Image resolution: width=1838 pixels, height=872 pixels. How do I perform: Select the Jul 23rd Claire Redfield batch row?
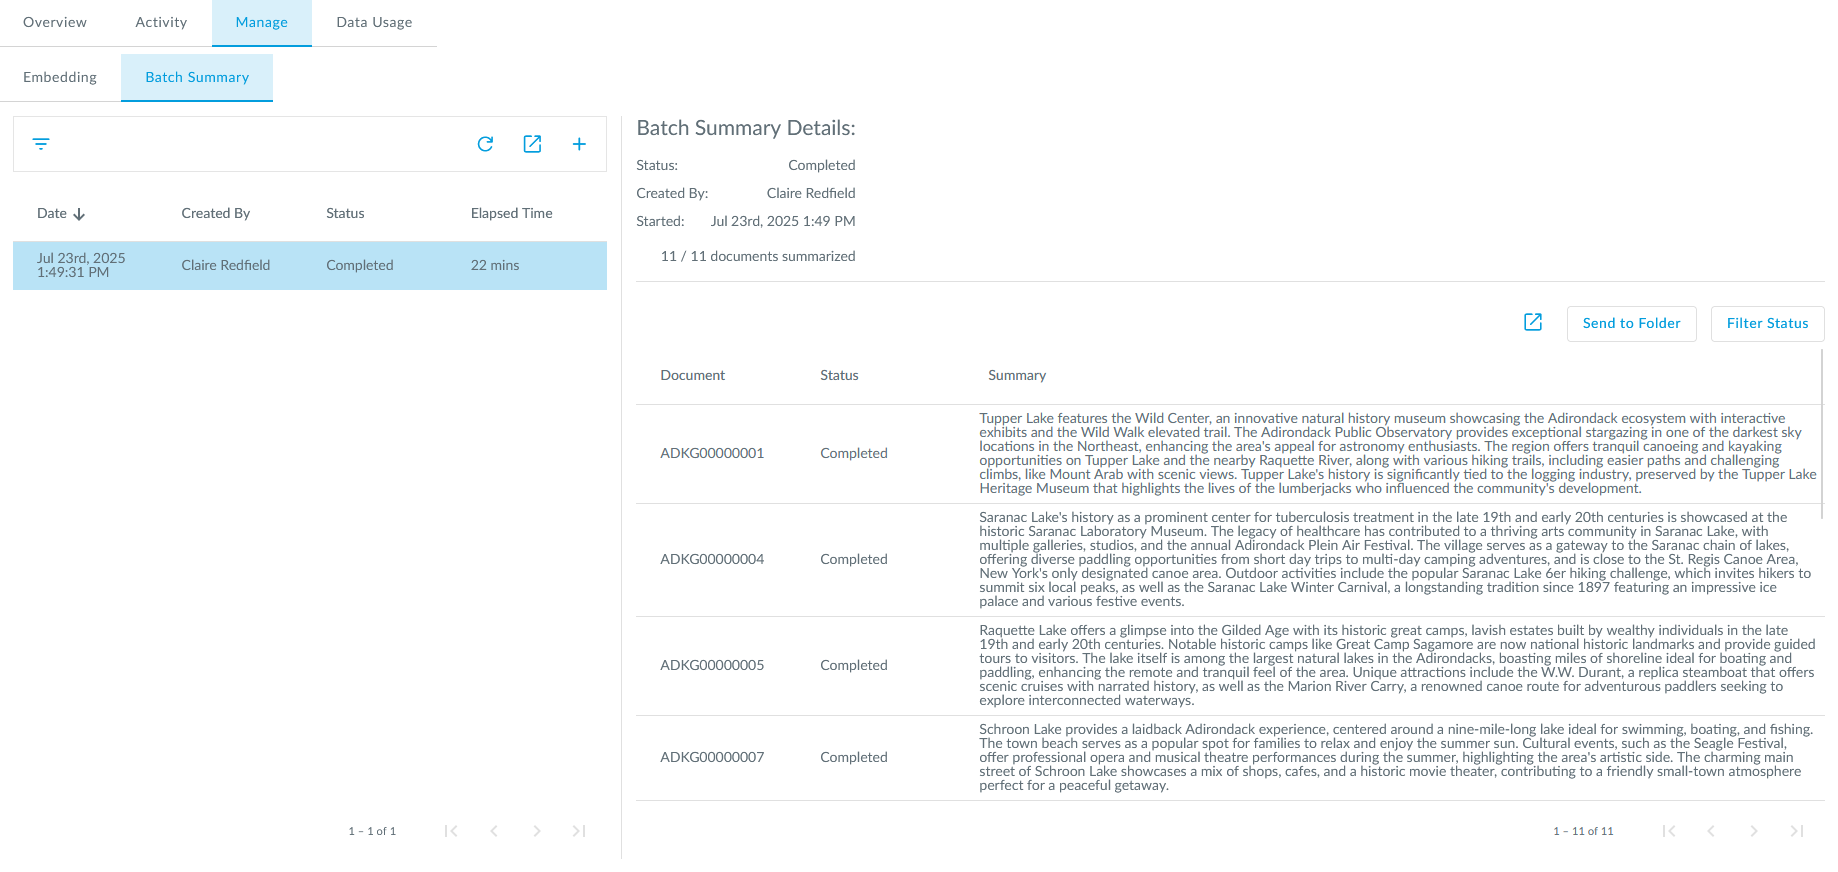(x=309, y=265)
